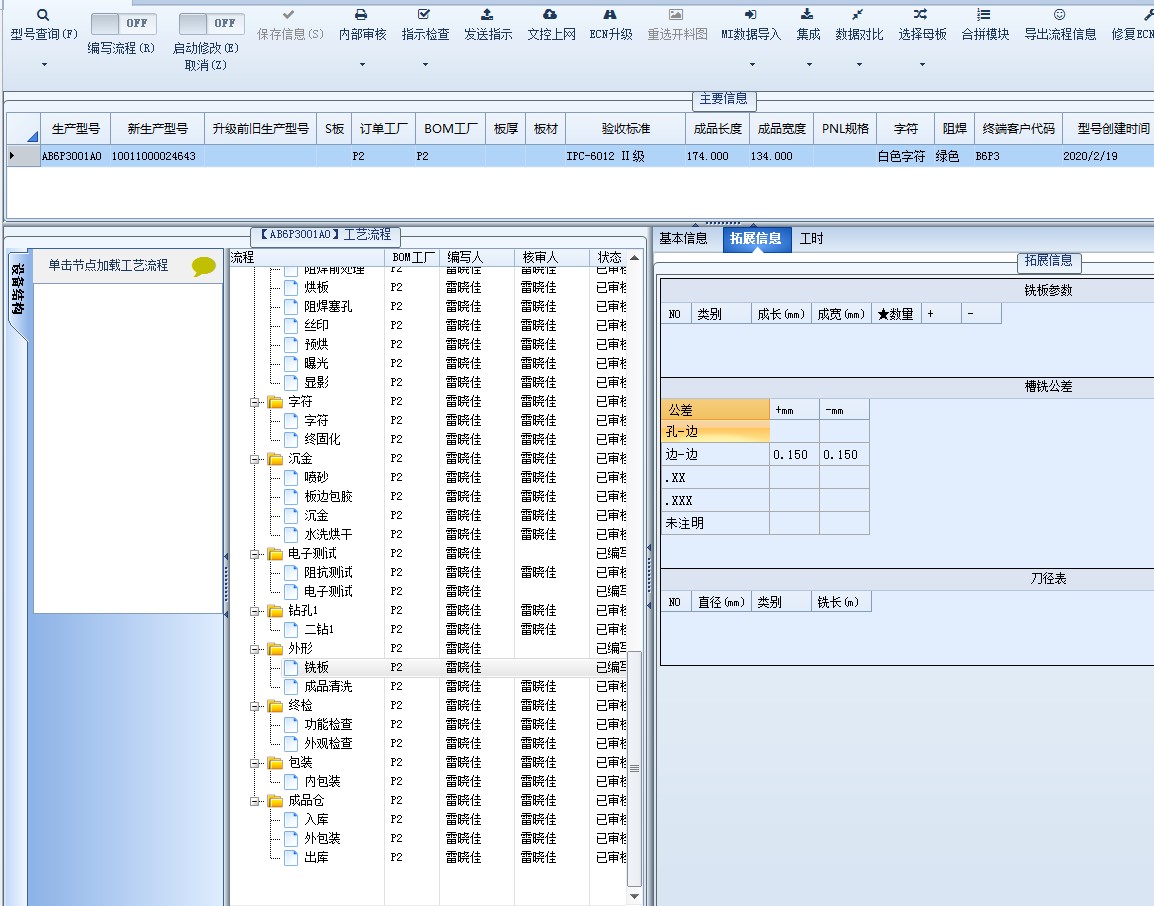This screenshot has height=906, width=1154.
Task: Click 集成 download icon
Action: point(807,15)
